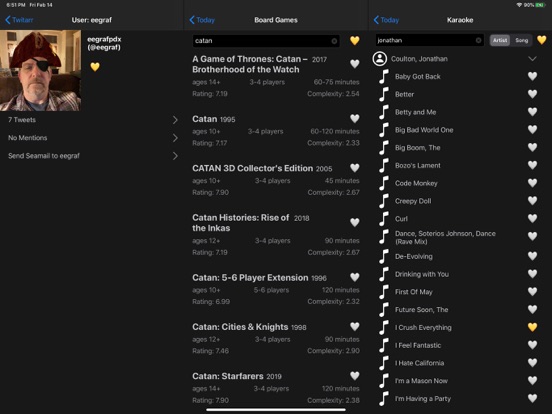Click the board games search field containing catan

(266, 41)
